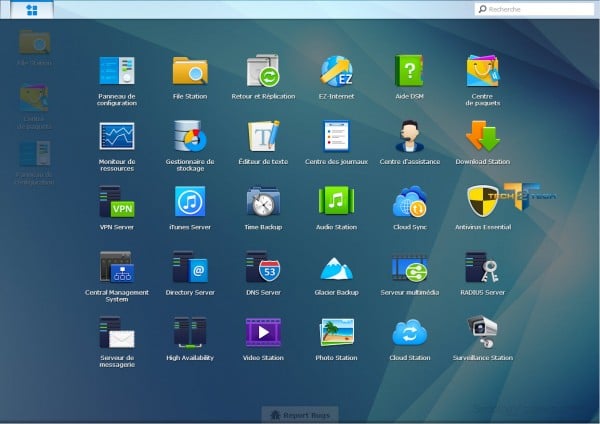Open Gestionnaire de stockage
The image size is (600, 424).
pyautogui.click(x=190, y=136)
